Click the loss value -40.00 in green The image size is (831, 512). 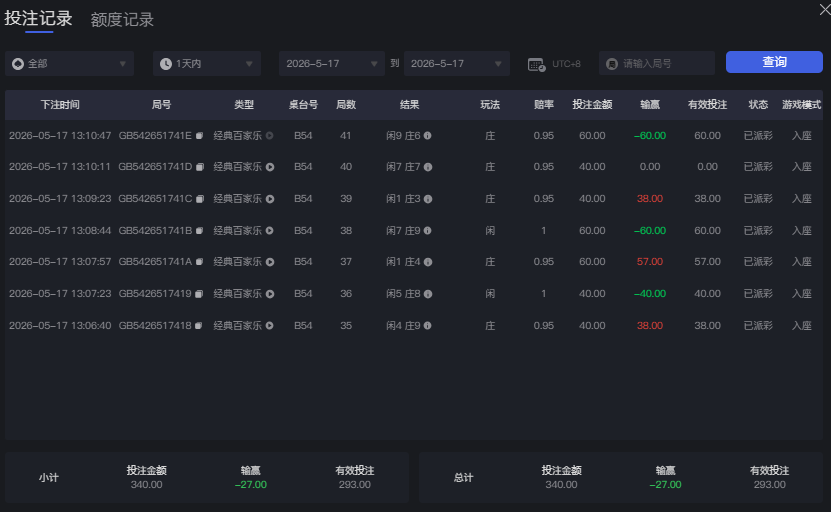[650, 294]
